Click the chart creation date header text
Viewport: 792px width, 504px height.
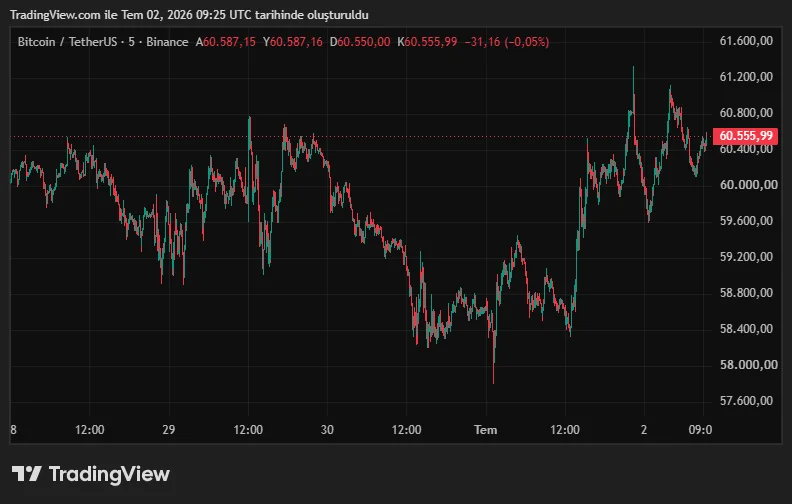coord(189,15)
